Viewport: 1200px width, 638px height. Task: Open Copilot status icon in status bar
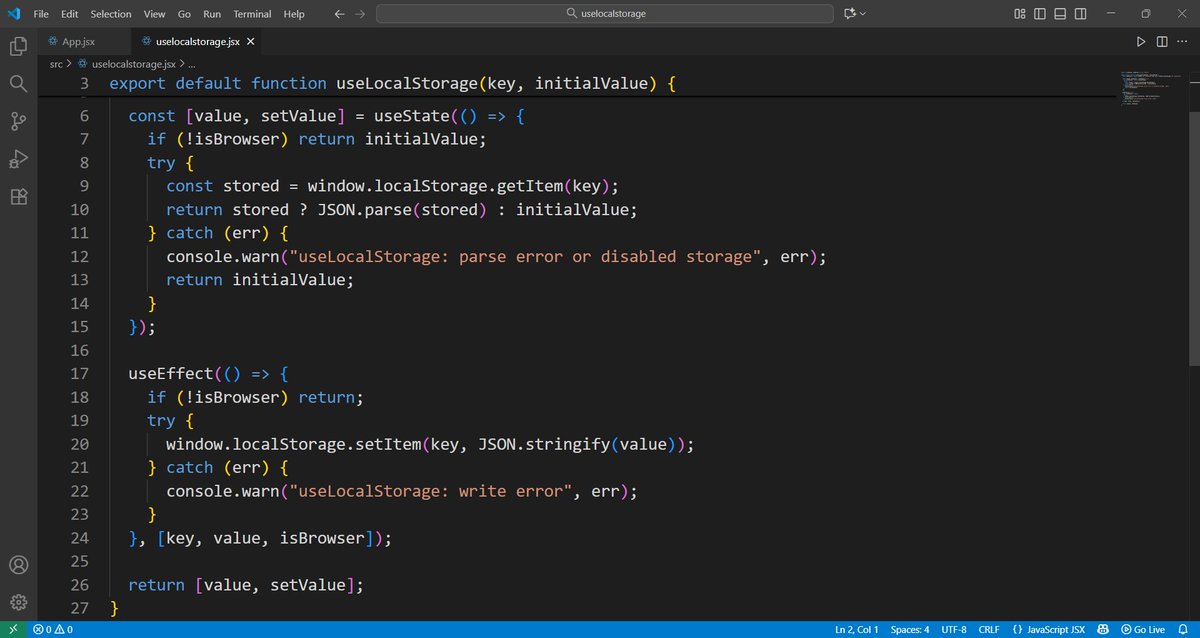pyautogui.click(x=1105, y=630)
